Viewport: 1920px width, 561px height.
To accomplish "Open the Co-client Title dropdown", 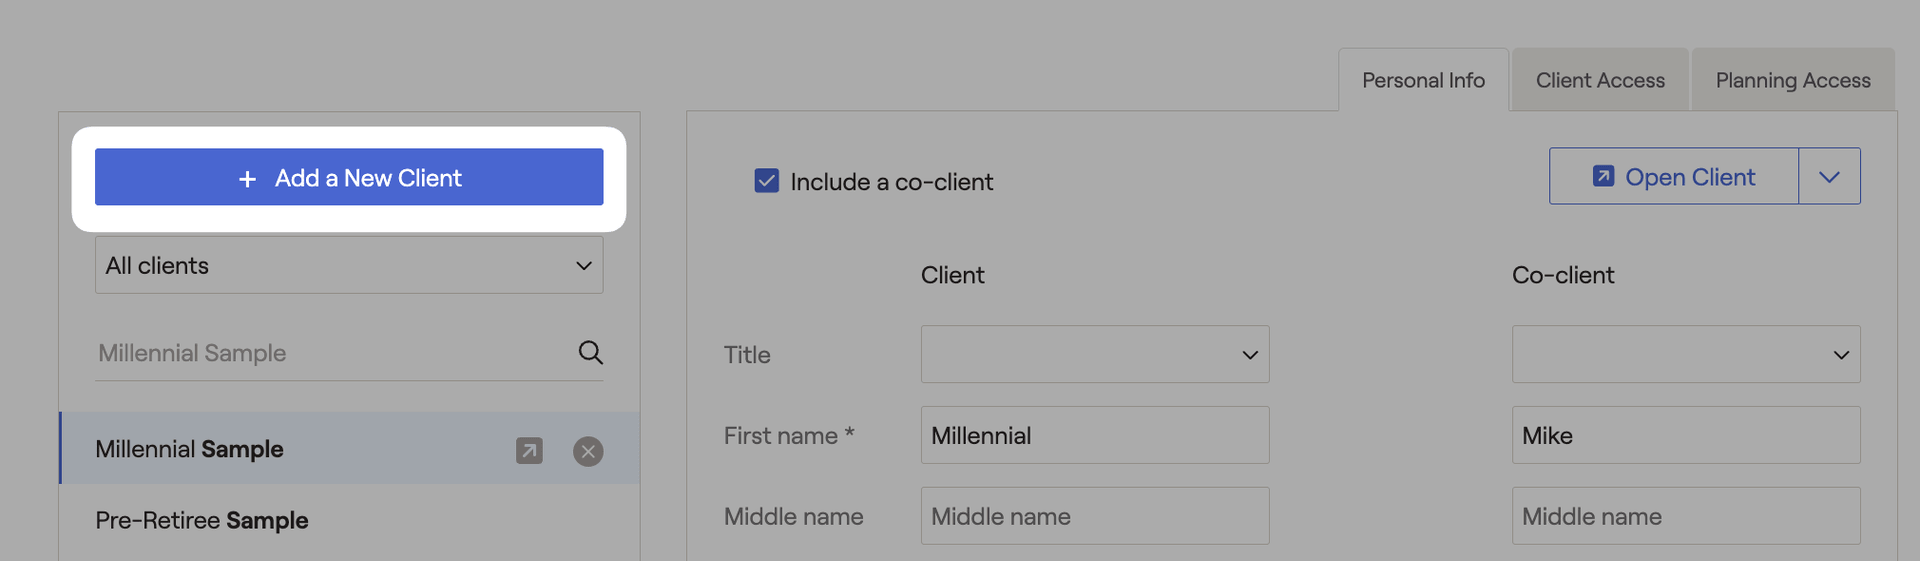I will [1686, 354].
